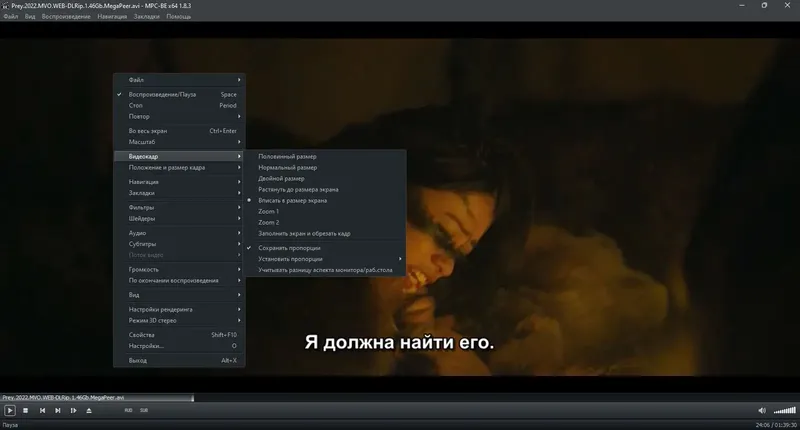
Task: Expand По окончании воспроизведения submenu
Action: [x=179, y=281]
